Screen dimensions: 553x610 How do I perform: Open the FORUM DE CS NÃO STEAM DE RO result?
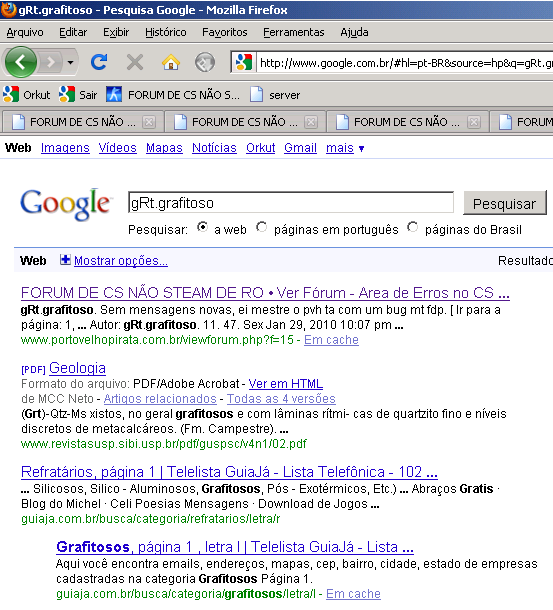pos(265,293)
